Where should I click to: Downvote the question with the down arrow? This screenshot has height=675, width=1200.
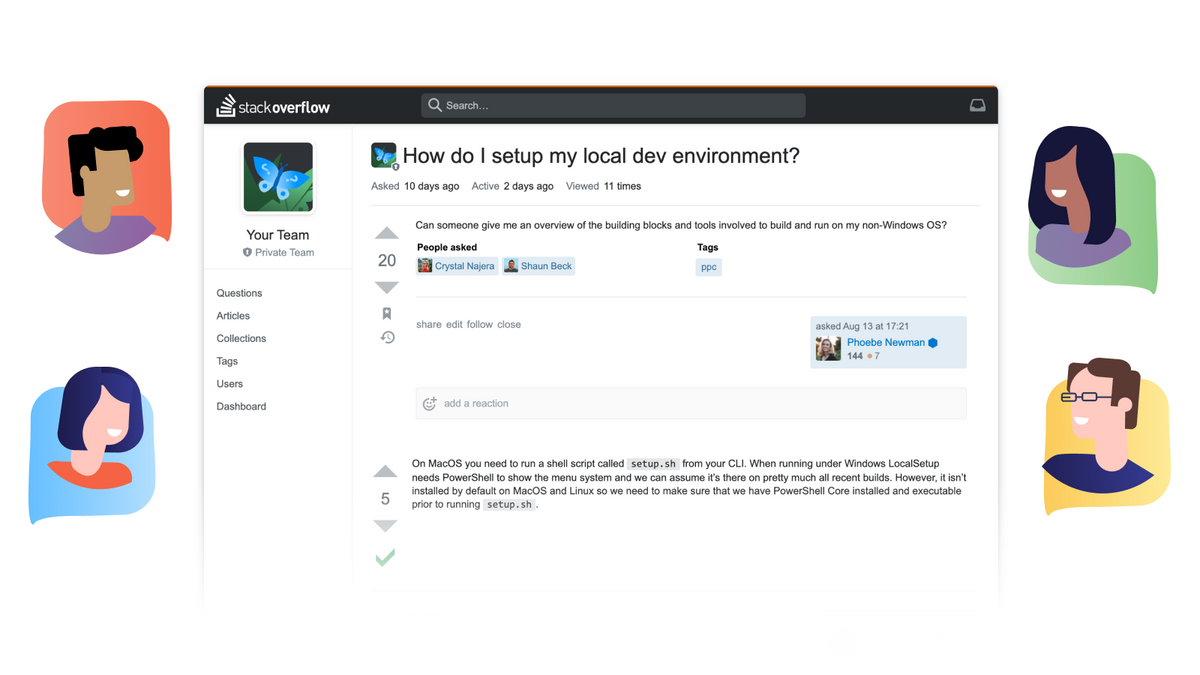(386, 287)
